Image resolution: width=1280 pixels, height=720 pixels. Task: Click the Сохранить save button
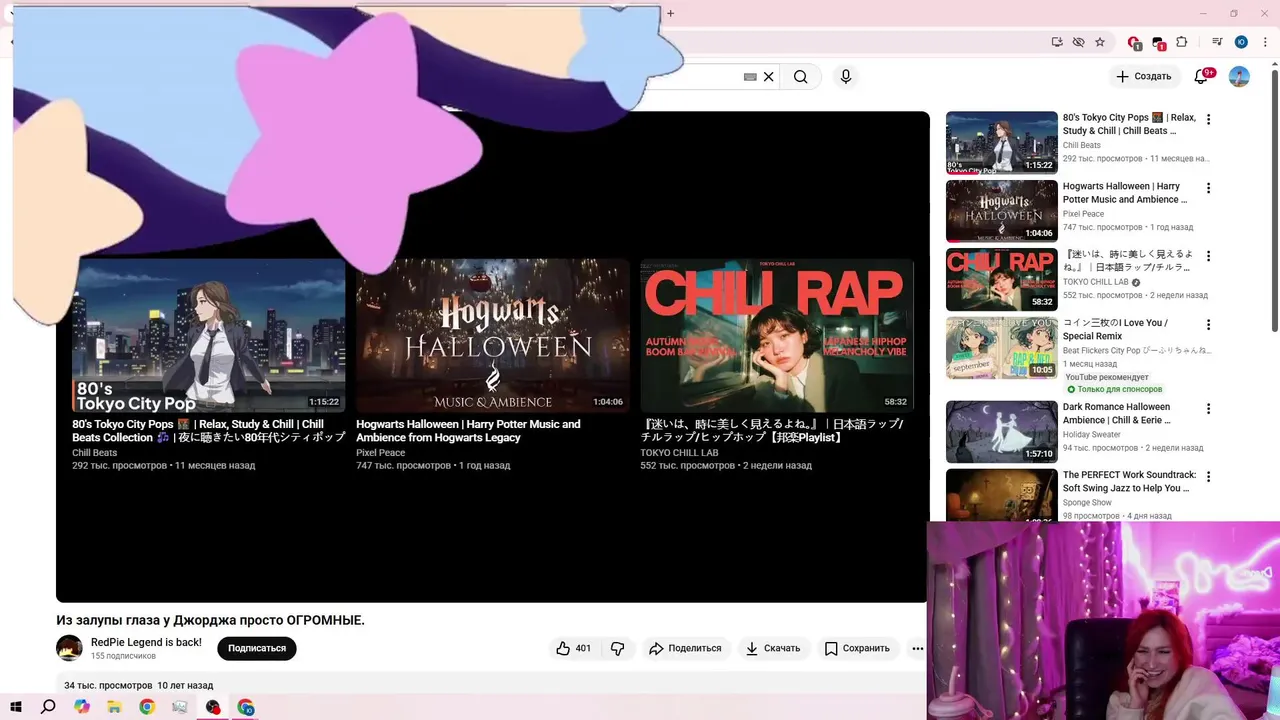click(857, 648)
